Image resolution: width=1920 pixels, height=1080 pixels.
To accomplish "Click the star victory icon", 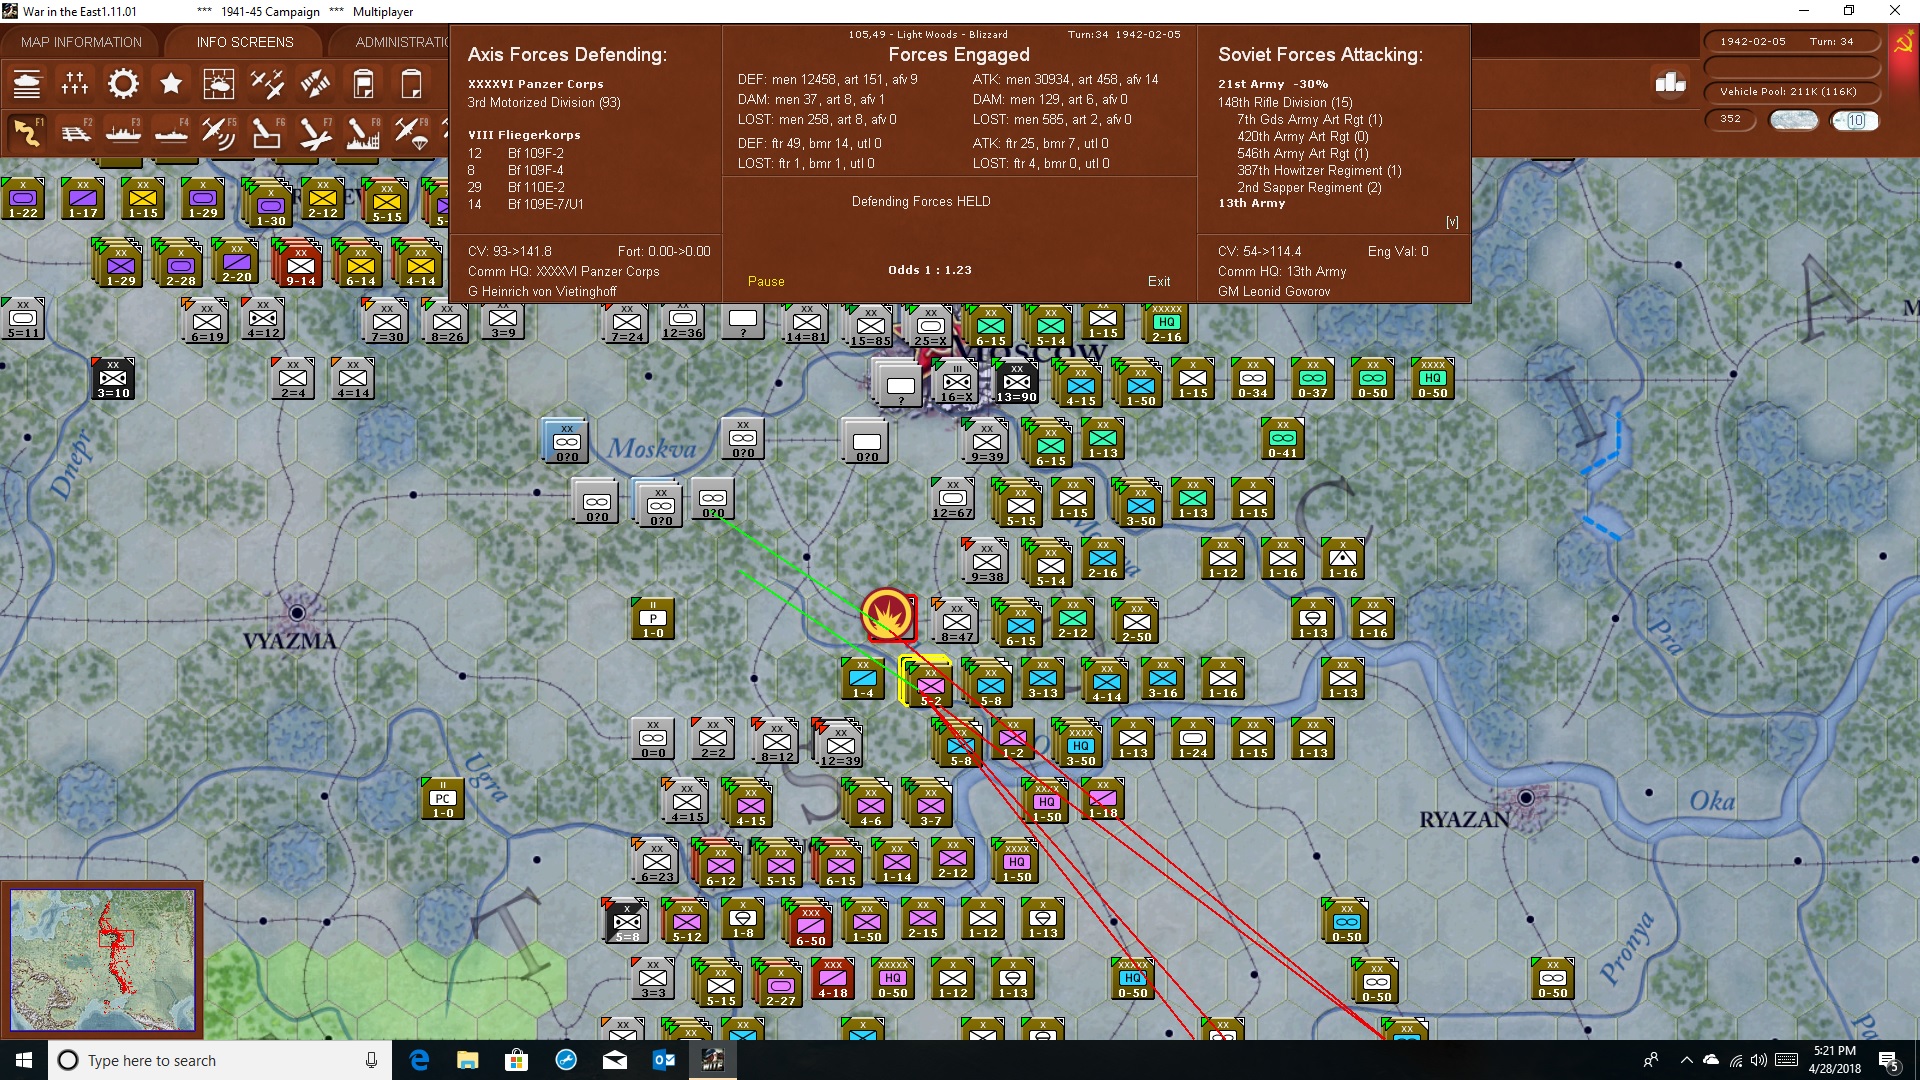I will [171, 84].
